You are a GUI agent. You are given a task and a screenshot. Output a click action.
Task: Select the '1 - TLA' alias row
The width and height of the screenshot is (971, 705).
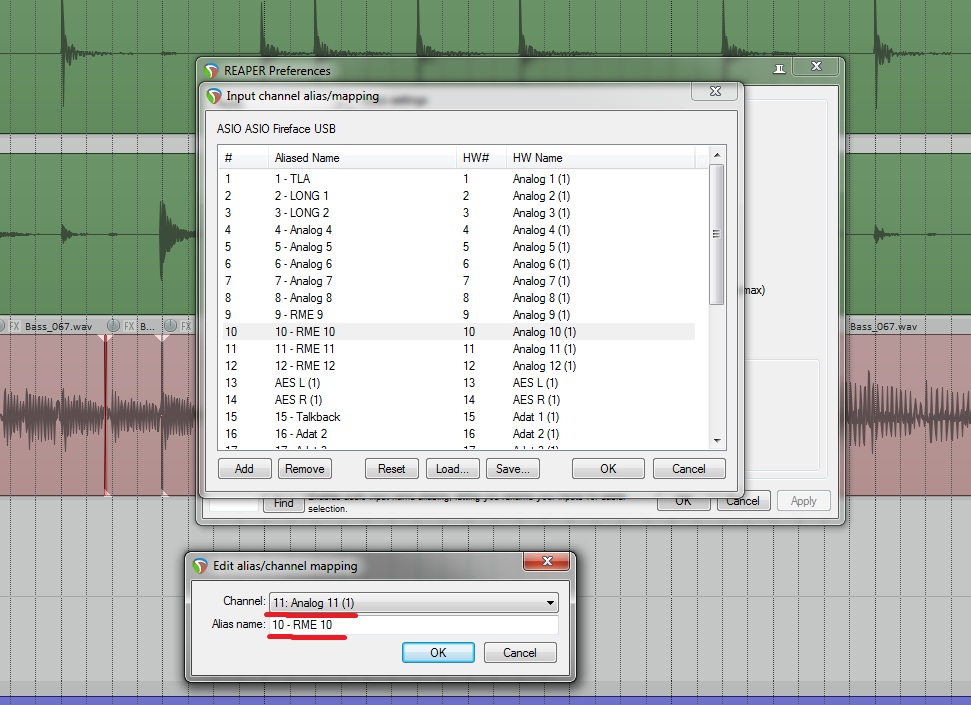coord(292,178)
